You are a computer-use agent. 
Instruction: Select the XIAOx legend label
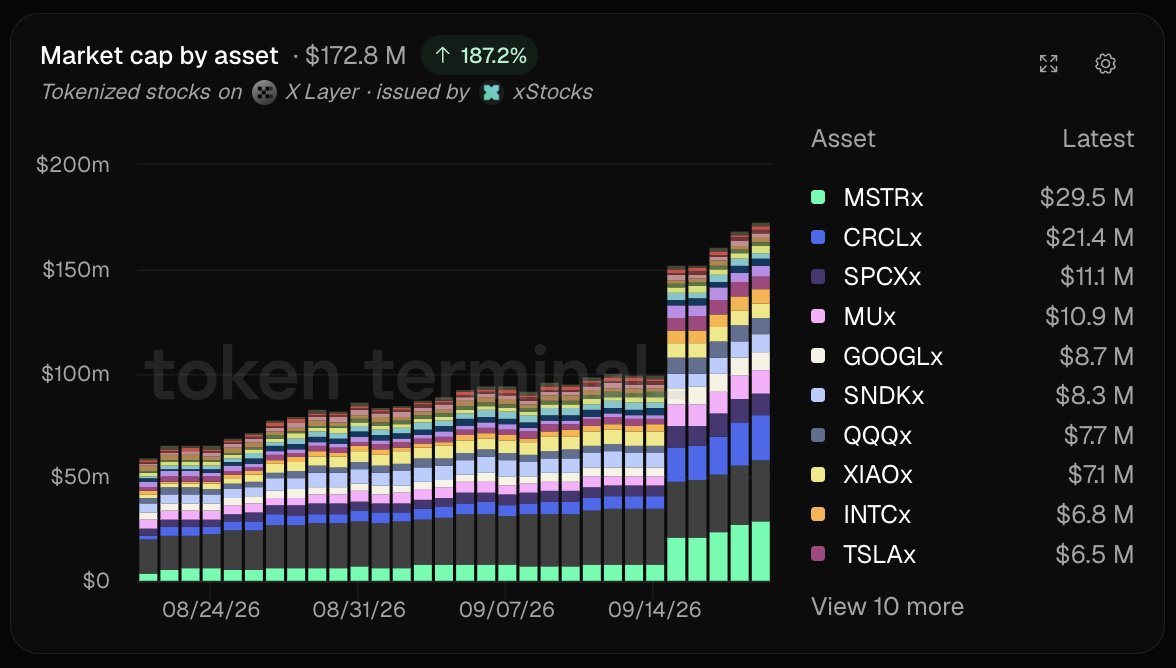click(x=878, y=475)
